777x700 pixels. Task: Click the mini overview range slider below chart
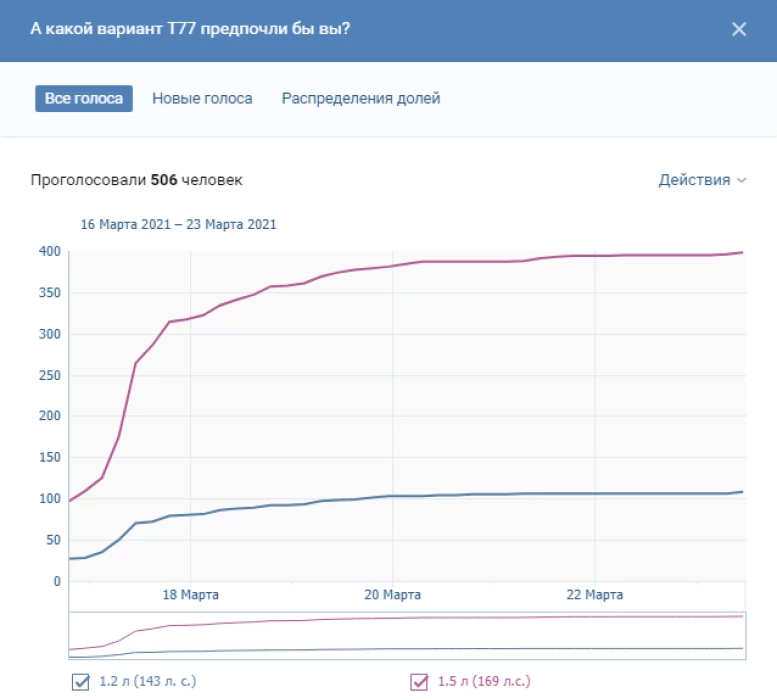click(x=406, y=634)
